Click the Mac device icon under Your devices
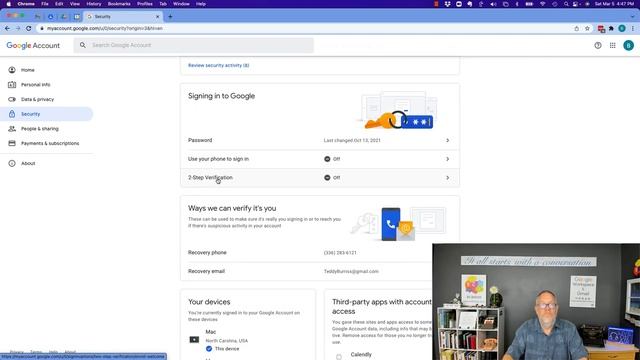Image resolution: width=640 pixels, height=360 pixels. [x=194, y=340]
